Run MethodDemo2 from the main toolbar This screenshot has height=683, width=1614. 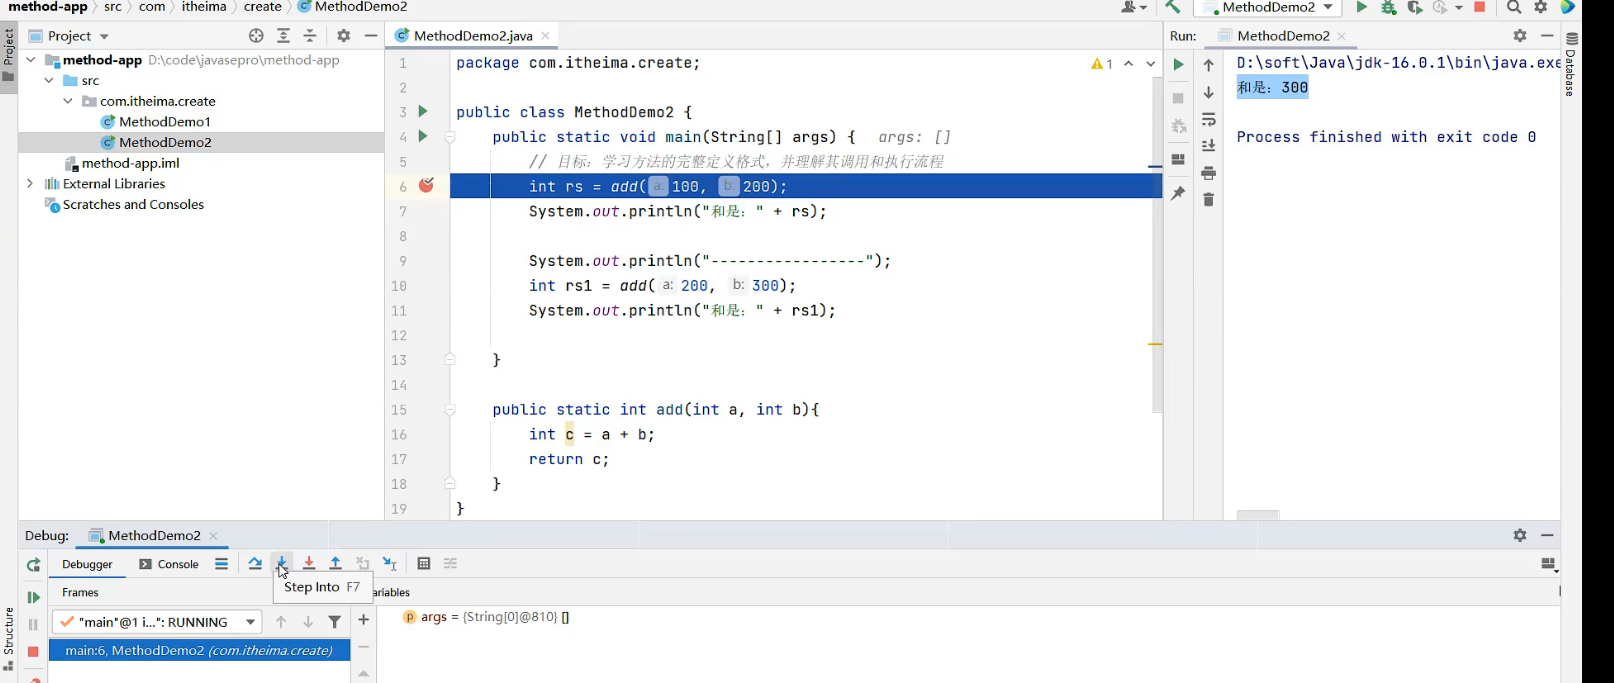pos(1361,7)
